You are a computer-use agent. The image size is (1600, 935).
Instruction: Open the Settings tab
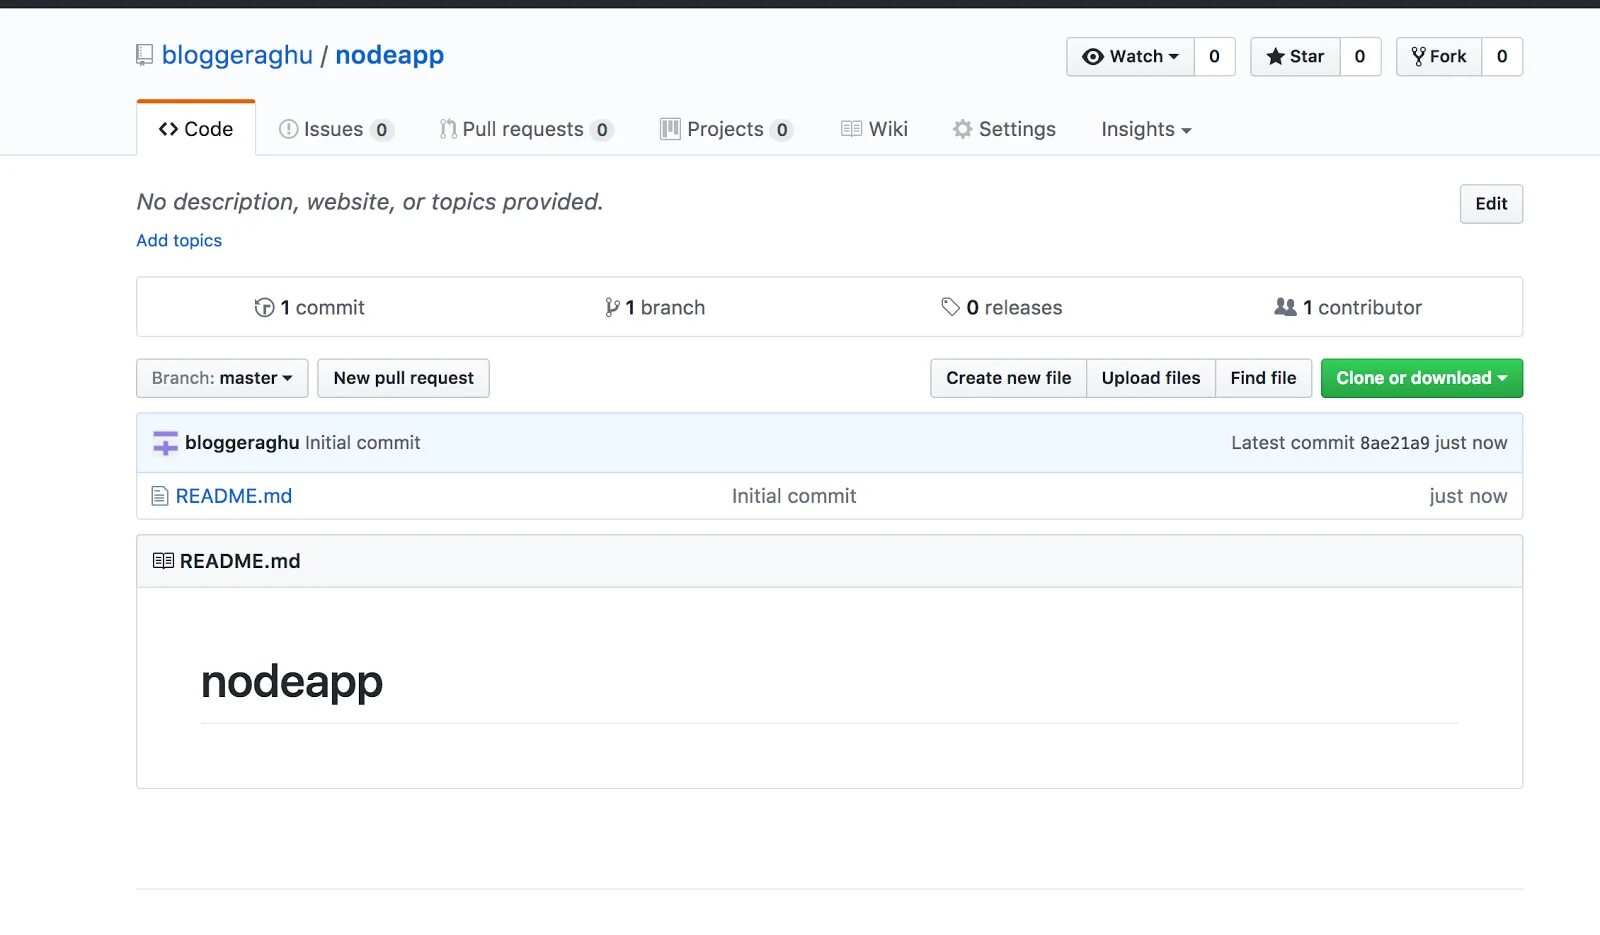click(x=1004, y=129)
